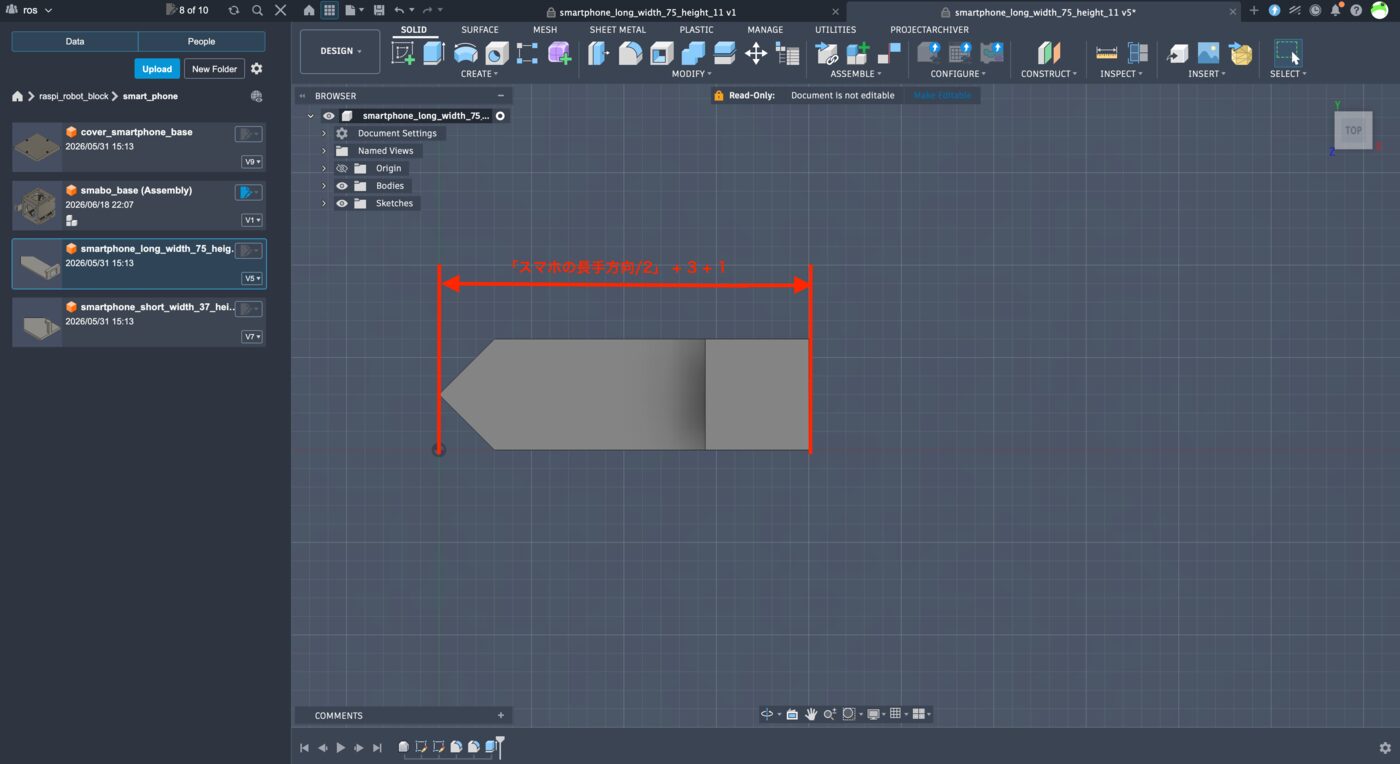Select the Hole tool
1400x764 pixels.
pyautogui.click(x=496, y=53)
